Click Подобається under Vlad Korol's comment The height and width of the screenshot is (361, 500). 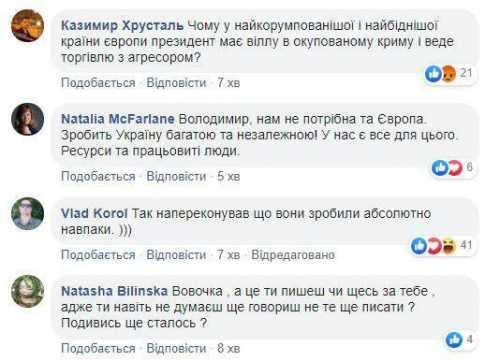[98, 255]
